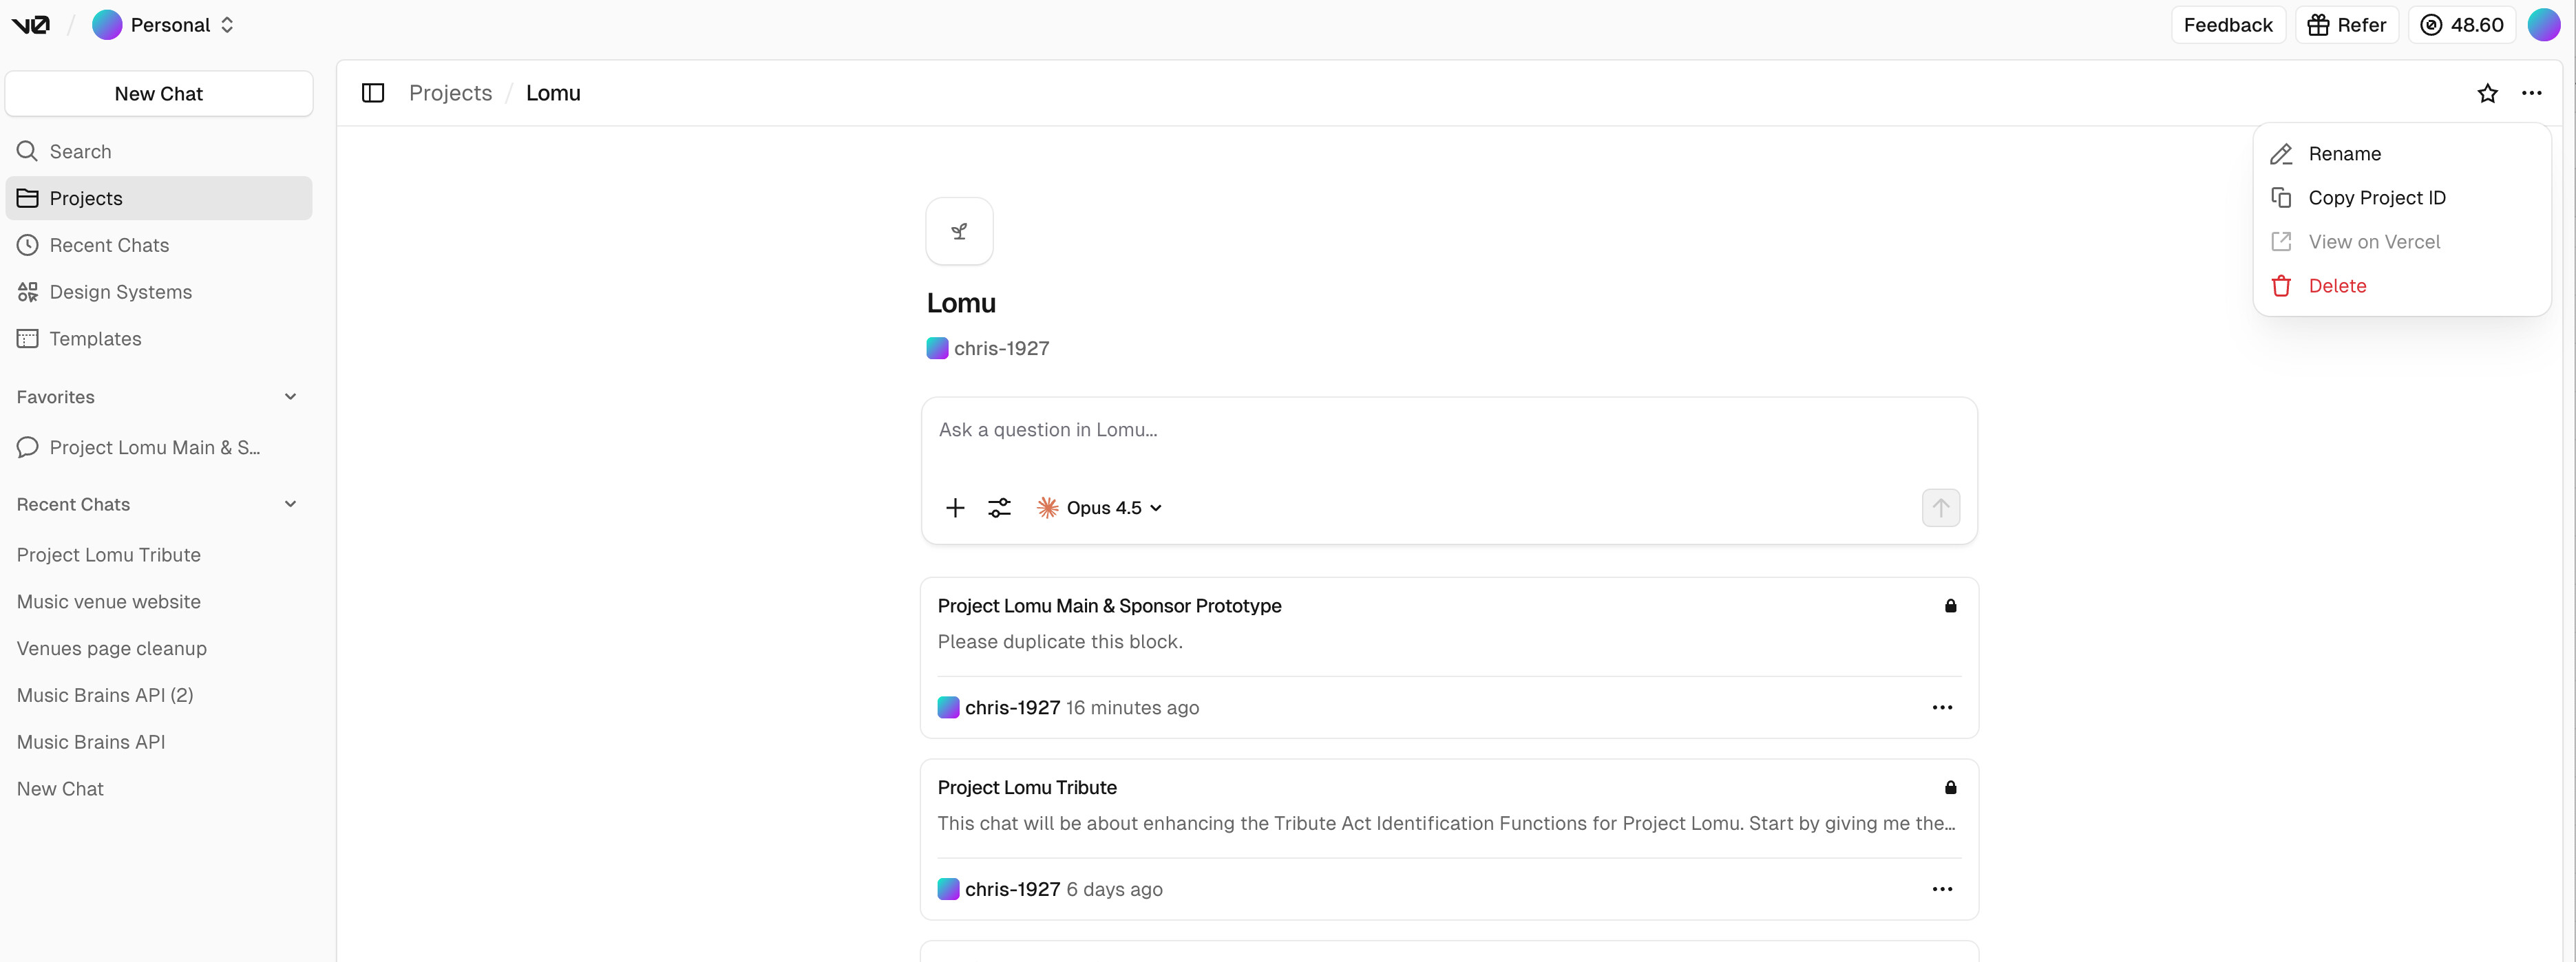Select Rename from the project menu

click(x=2344, y=154)
